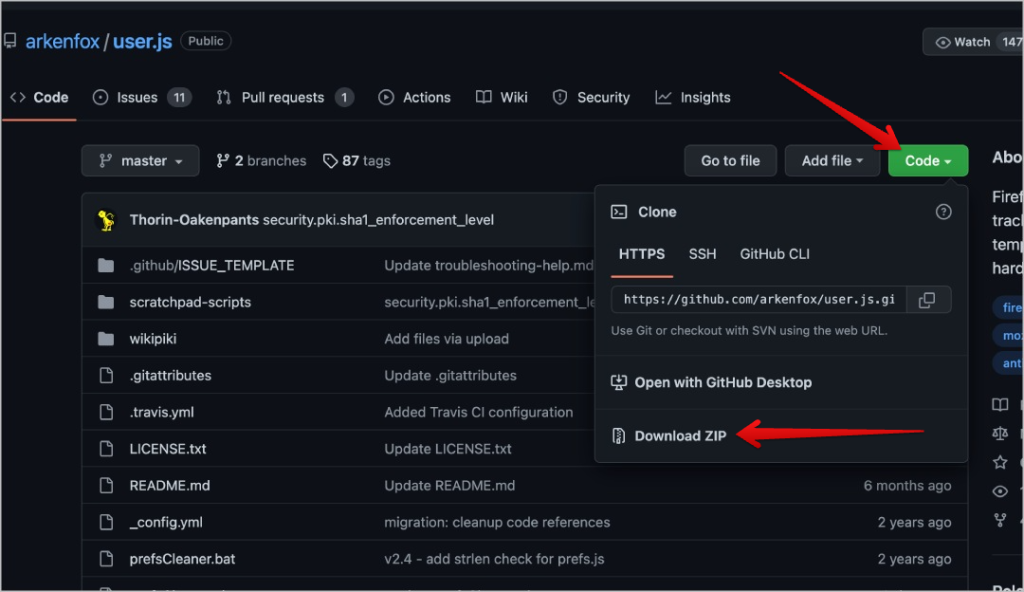Open the wikipiki folder
1024x592 pixels.
point(153,338)
